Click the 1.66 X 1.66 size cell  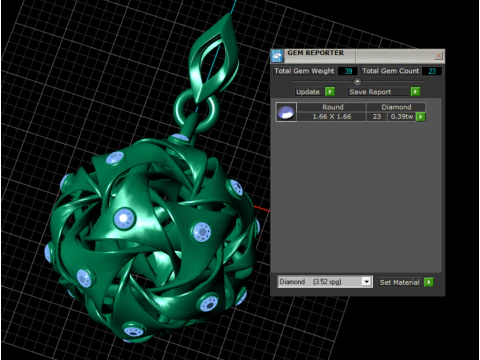tap(332, 117)
